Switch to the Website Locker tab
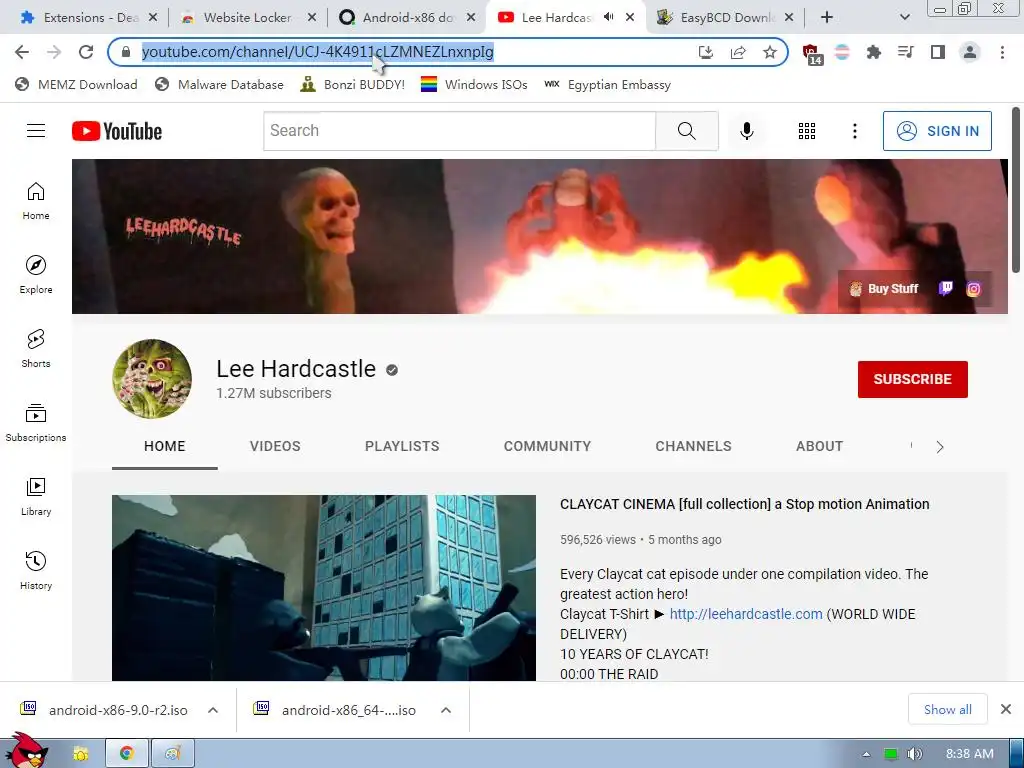The width and height of the screenshot is (1024, 768). click(x=245, y=17)
